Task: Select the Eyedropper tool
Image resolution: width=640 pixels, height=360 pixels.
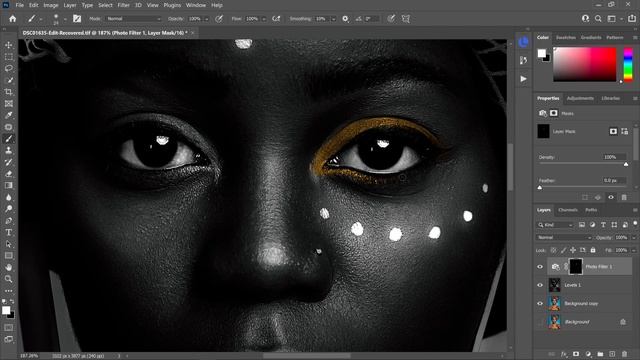Action: (9, 115)
